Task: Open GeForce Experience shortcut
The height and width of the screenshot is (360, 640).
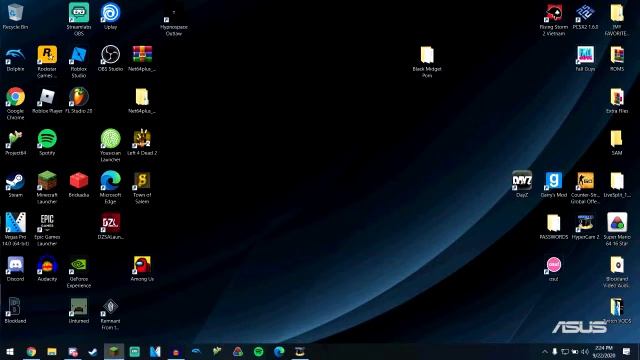Action: [x=79, y=272]
